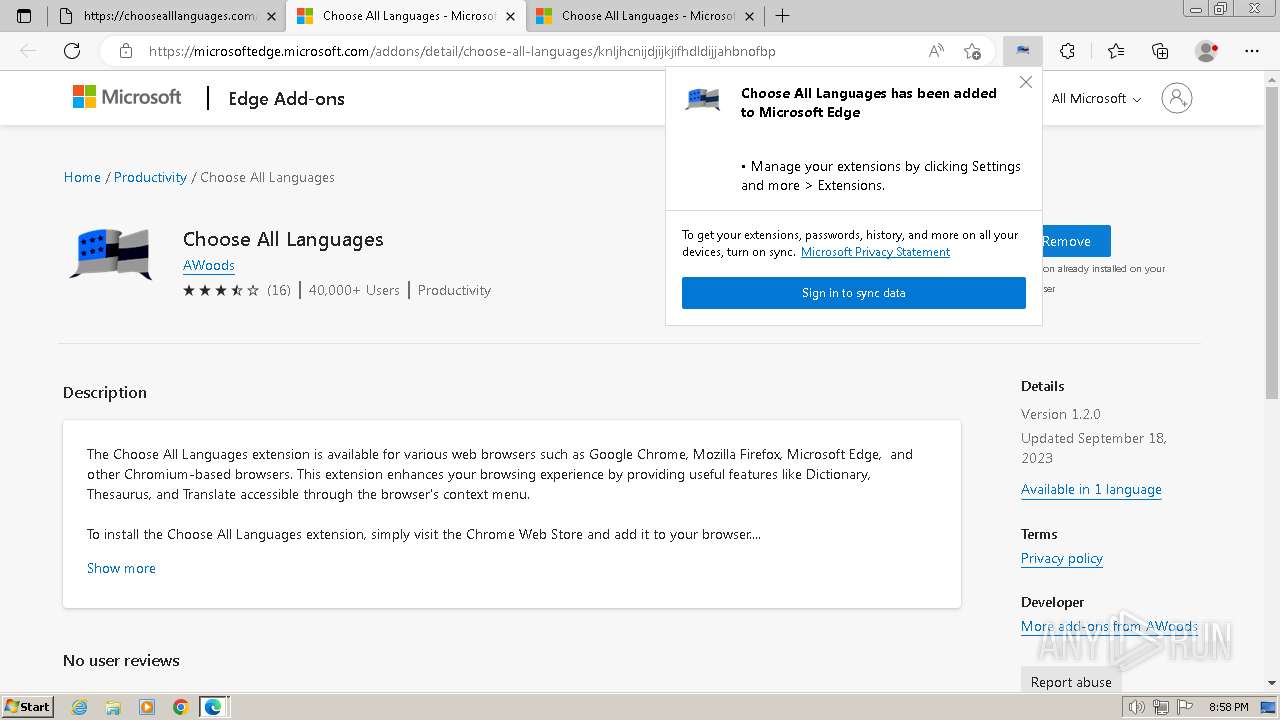Open Settings and more ellipsis menu
Image resolution: width=1280 pixels, height=720 pixels.
(x=1252, y=51)
